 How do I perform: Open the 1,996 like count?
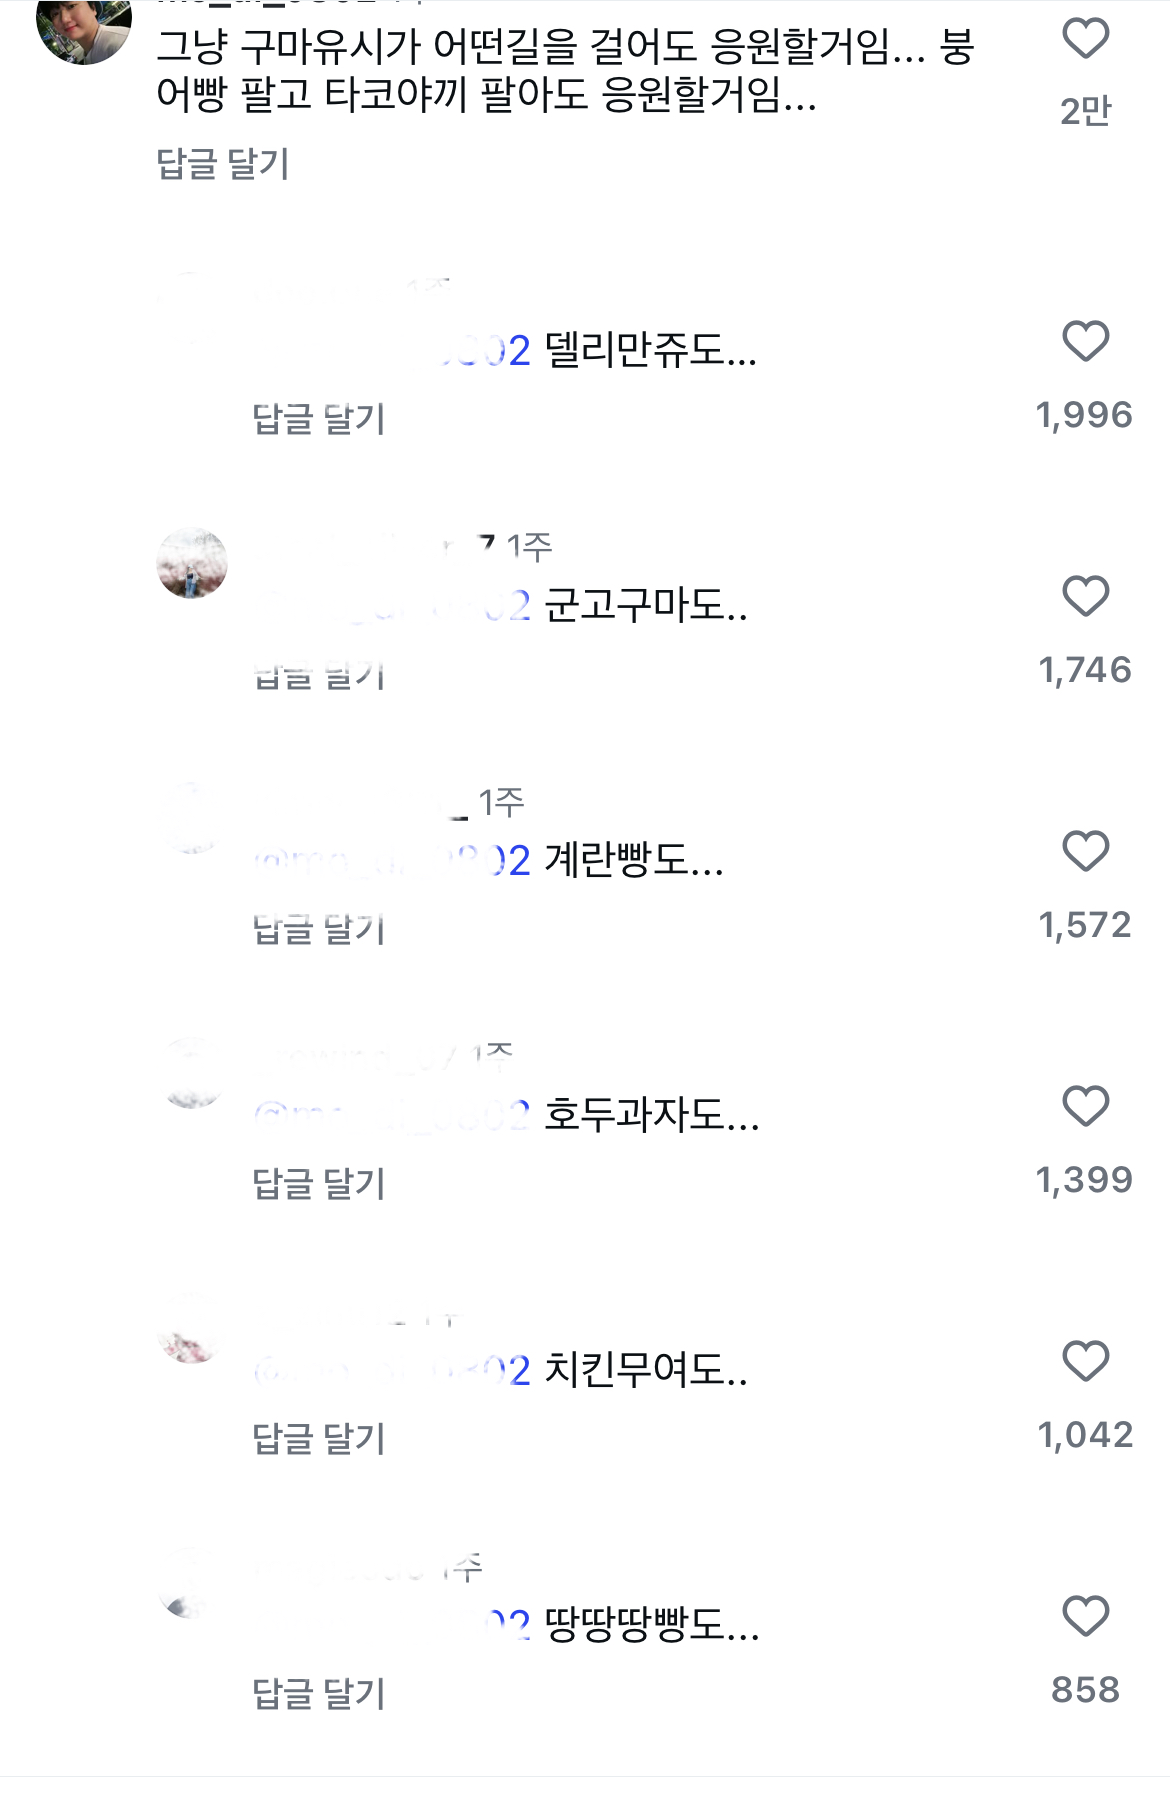[x=1084, y=415]
